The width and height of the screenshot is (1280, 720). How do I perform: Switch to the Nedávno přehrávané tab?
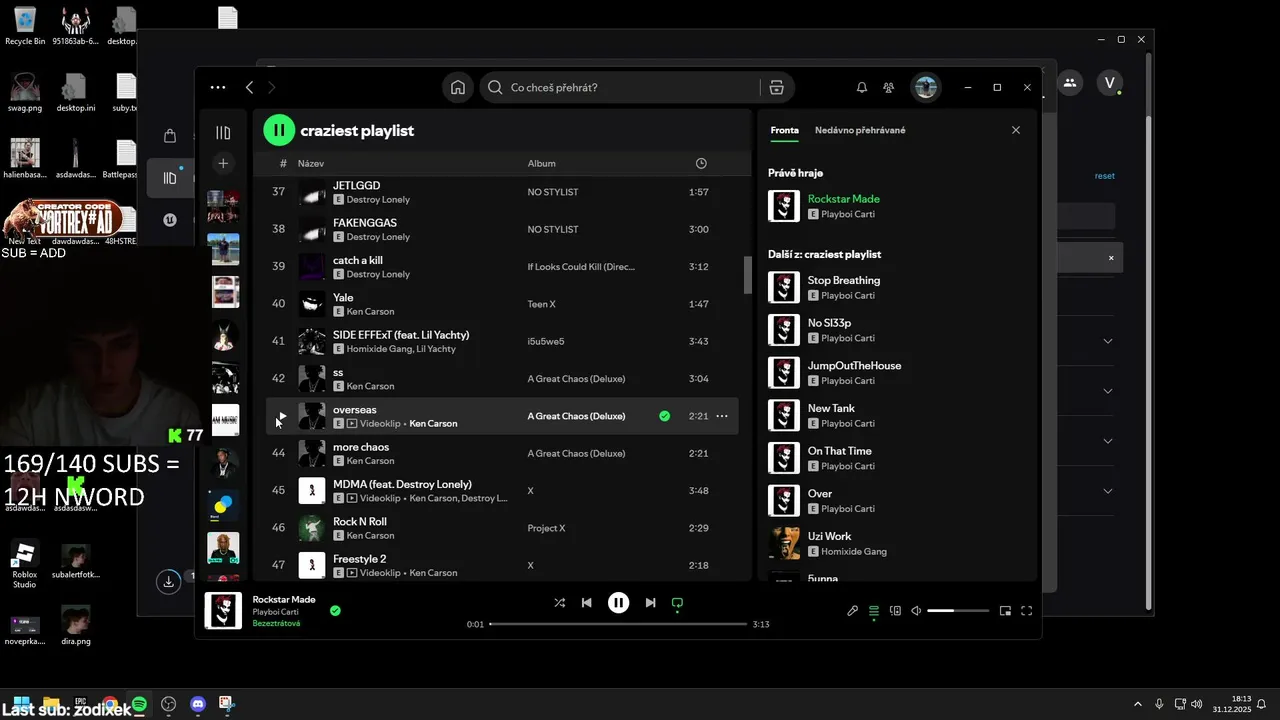click(860, 130)
